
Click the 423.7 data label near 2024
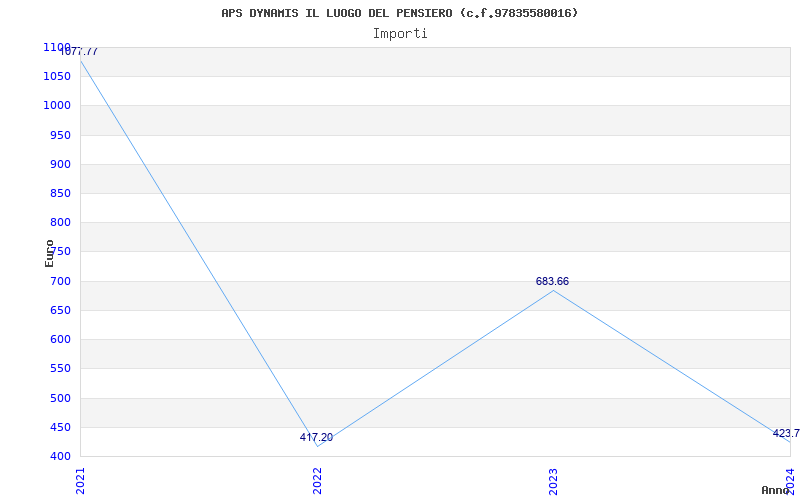786,434
